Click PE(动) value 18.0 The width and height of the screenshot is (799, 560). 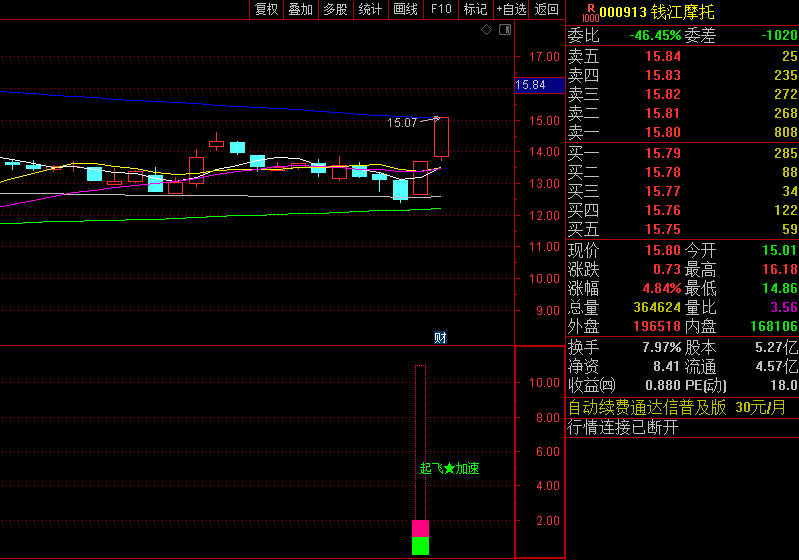tap(784, 385)
